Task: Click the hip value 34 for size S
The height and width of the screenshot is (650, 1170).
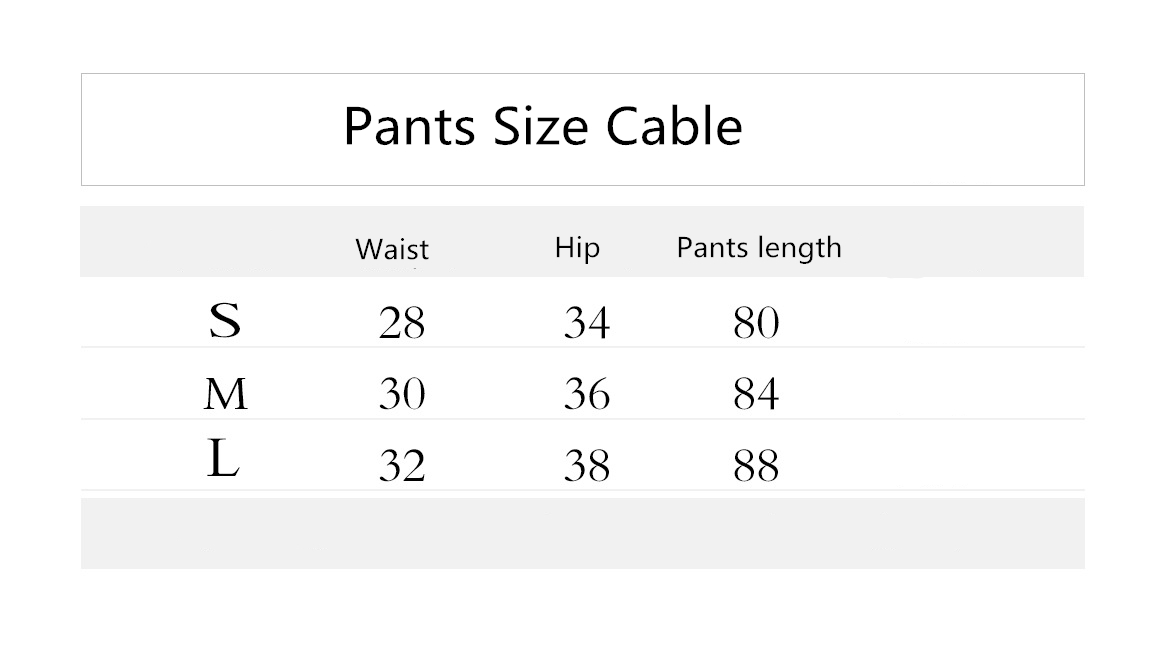Action: [x=586, y=323]
